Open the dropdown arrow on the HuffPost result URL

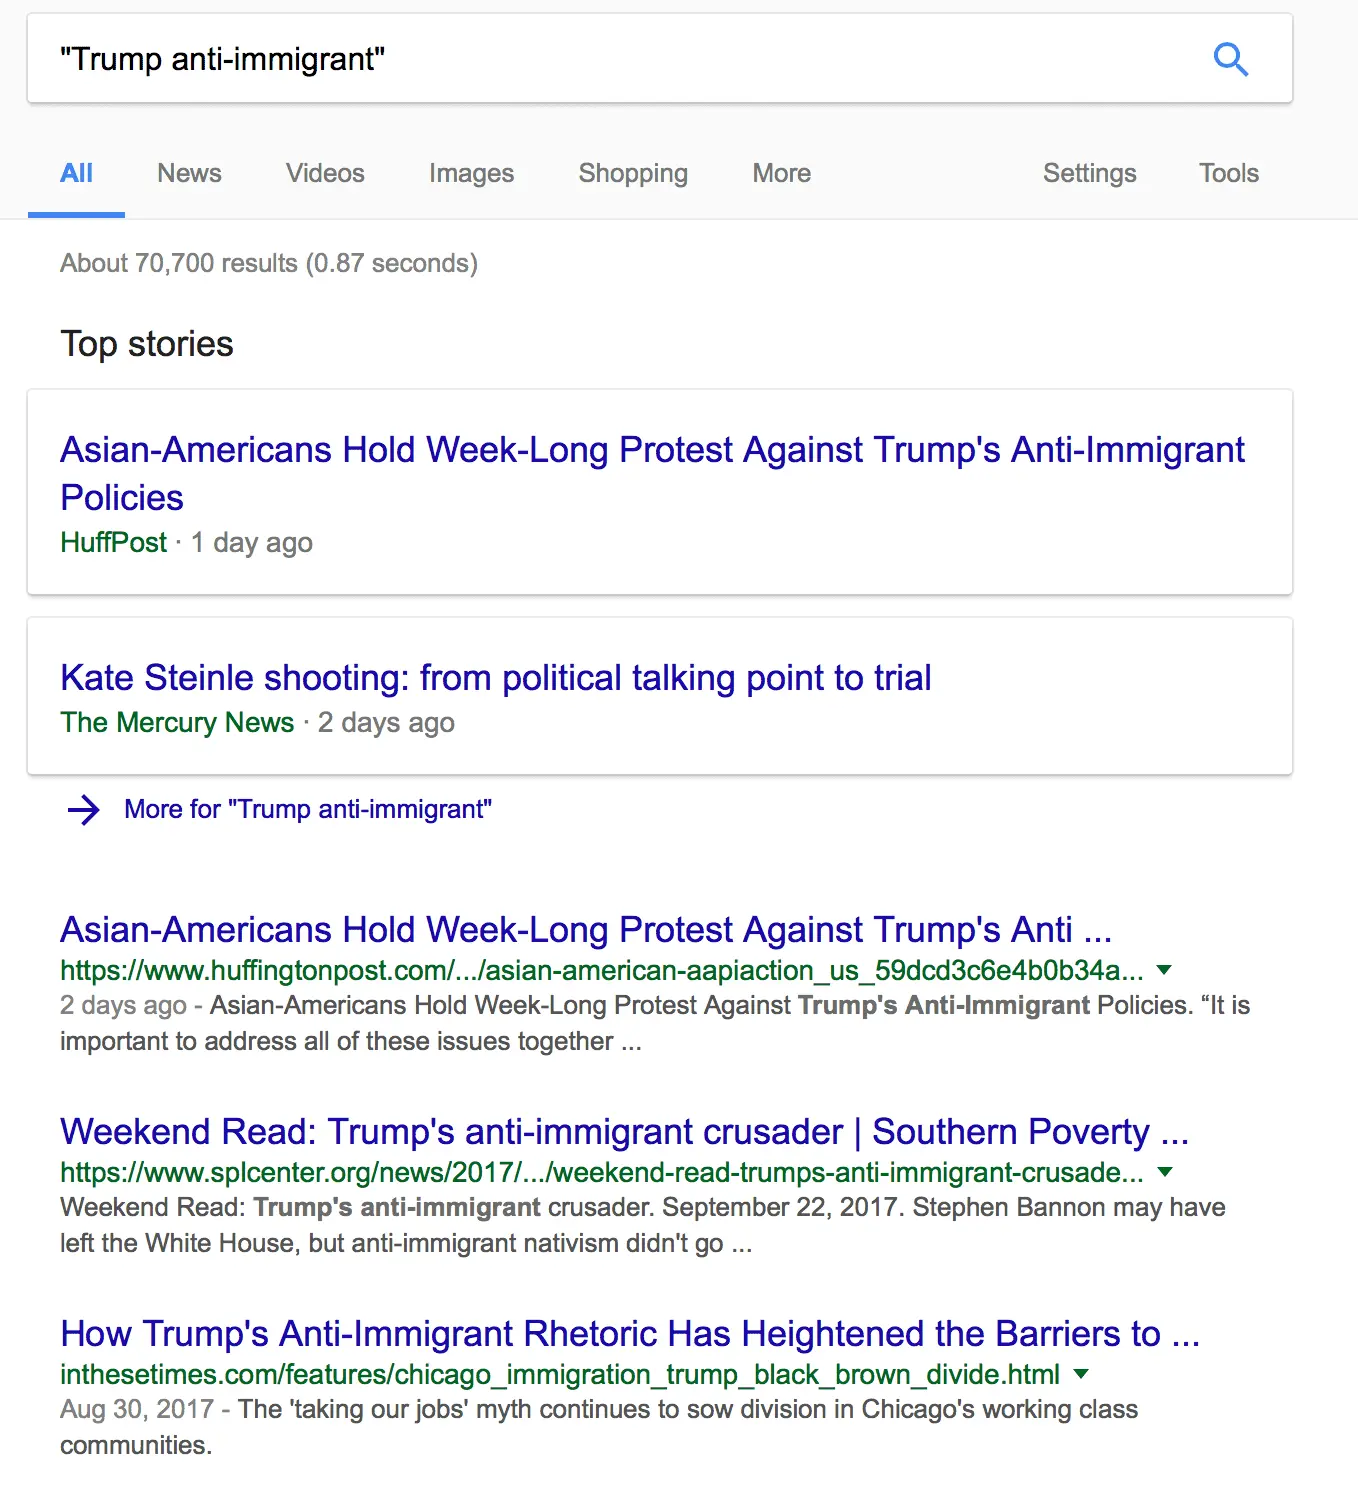click(x=1164, y=970)
